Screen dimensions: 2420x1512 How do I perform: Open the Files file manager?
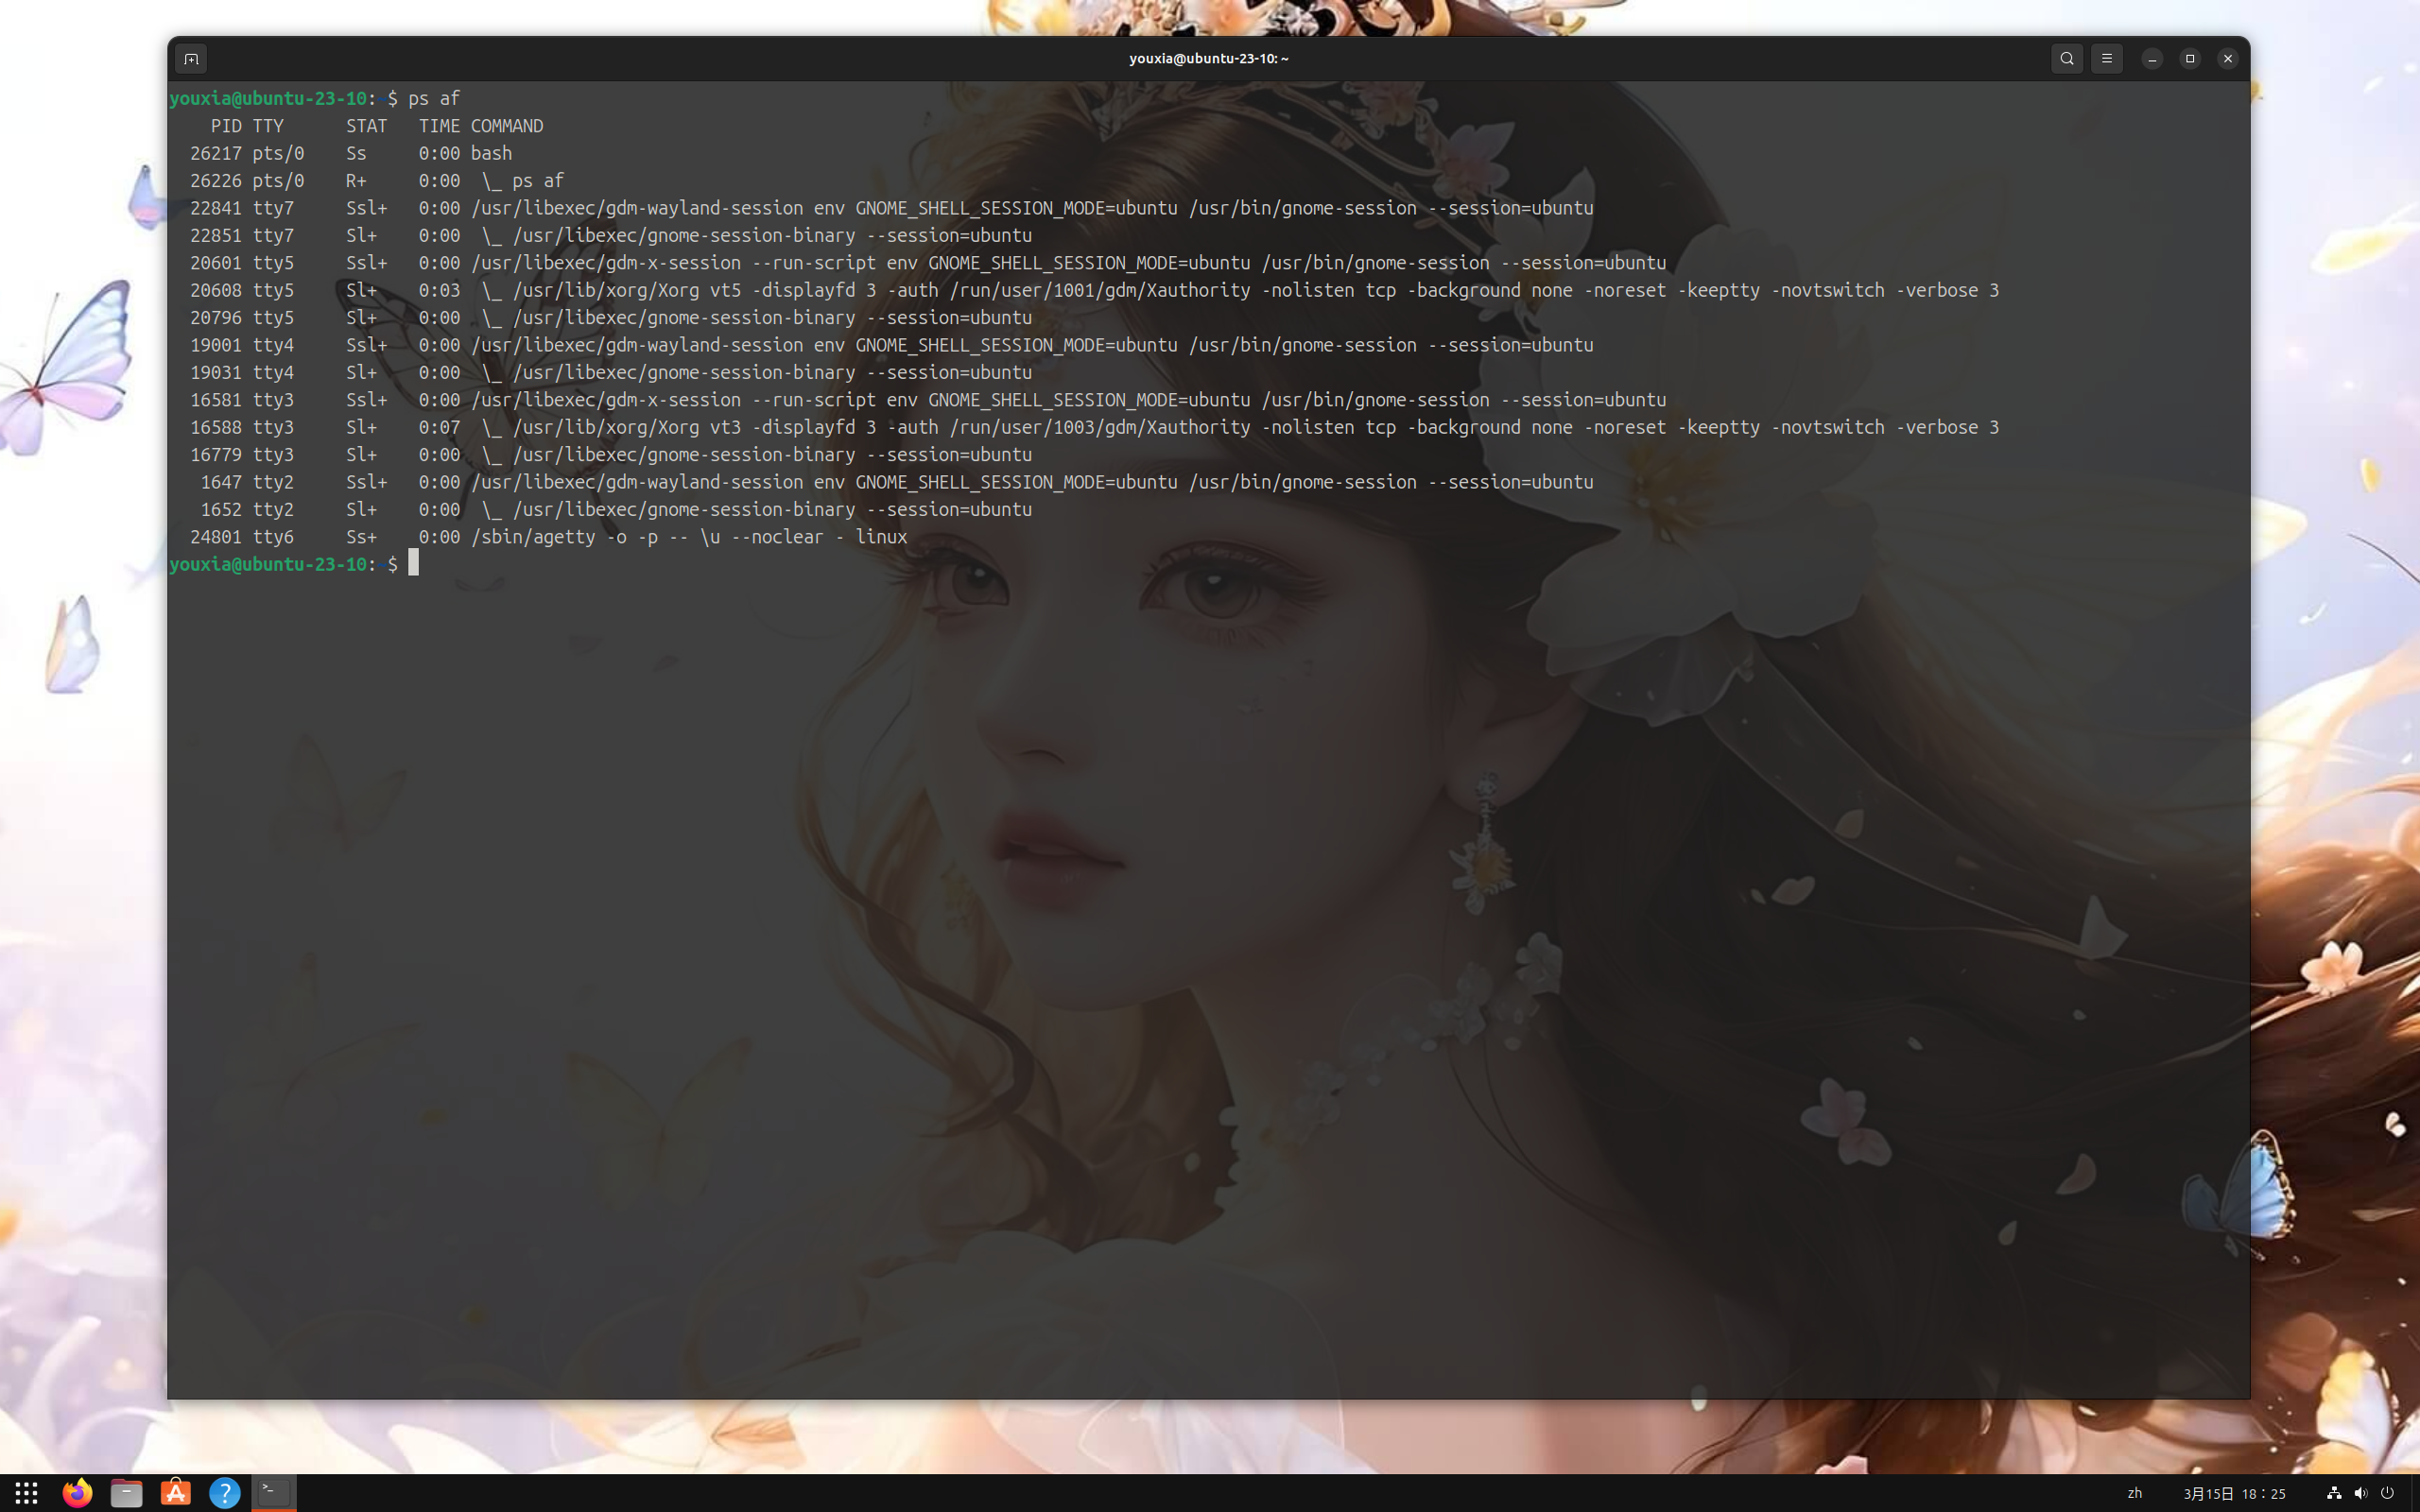click(126, 1492)
